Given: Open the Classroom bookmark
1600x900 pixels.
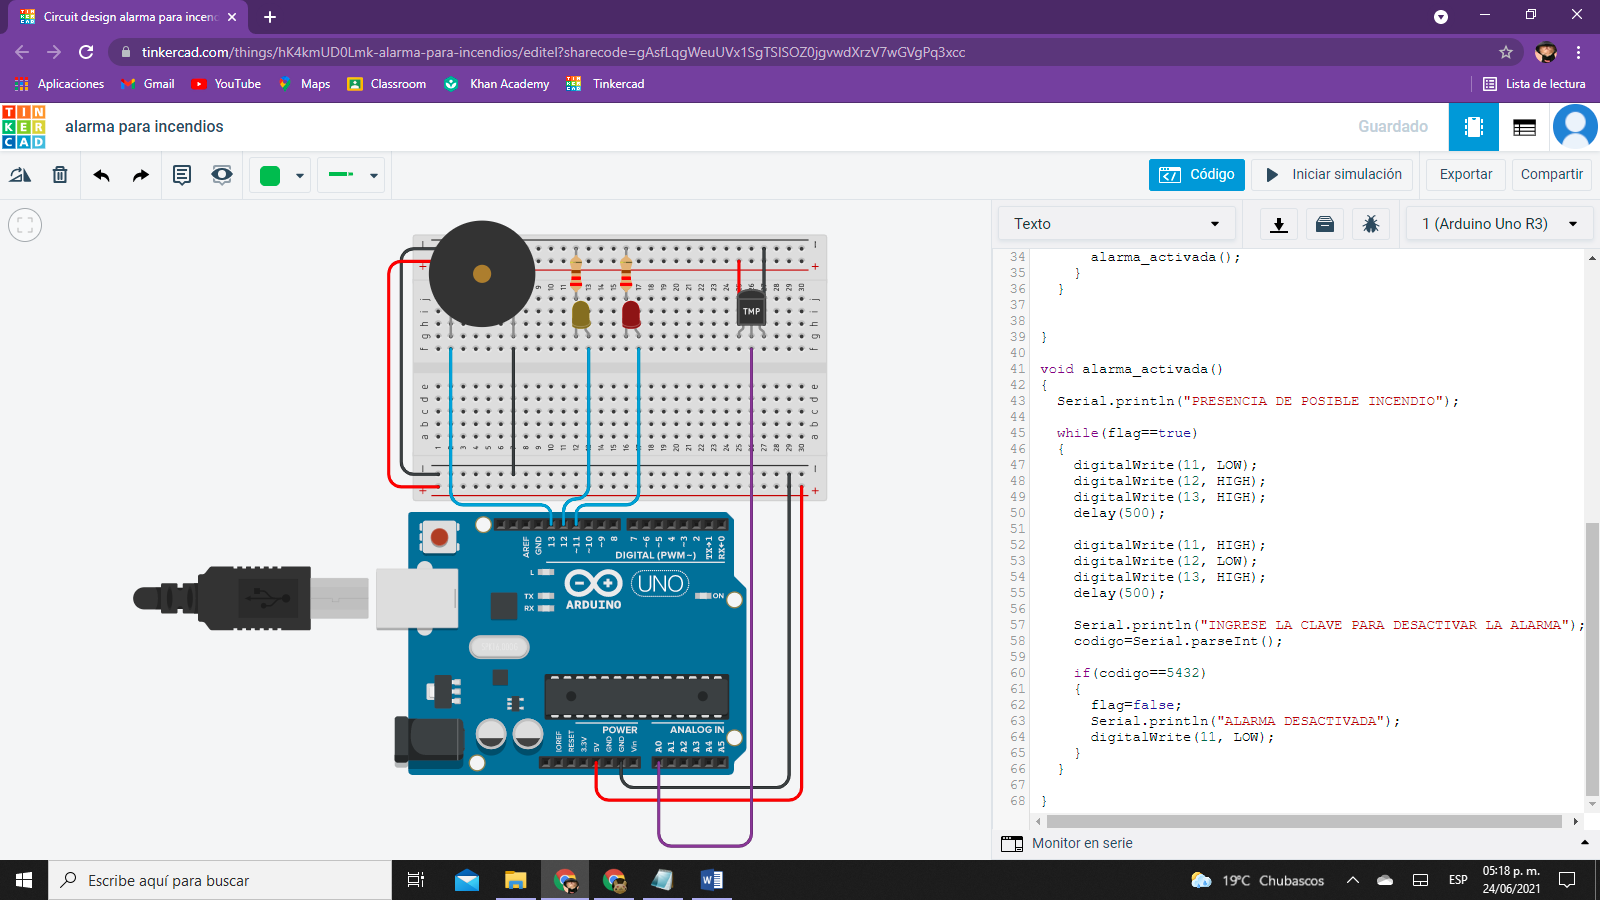Looking at the screenshot, I should coord(387,84).
